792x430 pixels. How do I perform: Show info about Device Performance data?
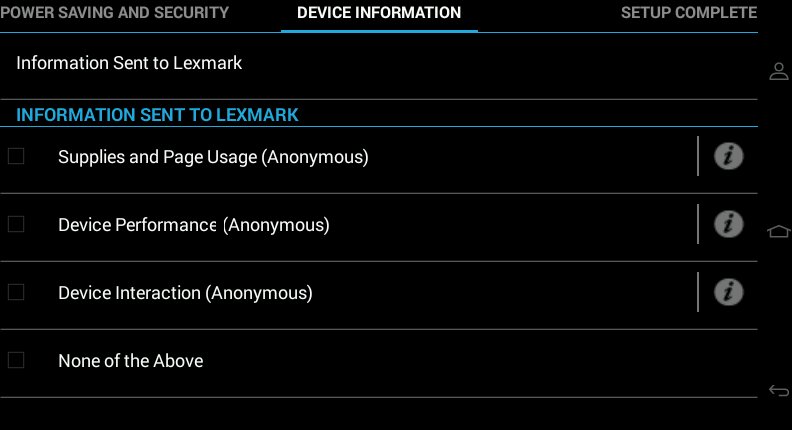tap(728, 224)
